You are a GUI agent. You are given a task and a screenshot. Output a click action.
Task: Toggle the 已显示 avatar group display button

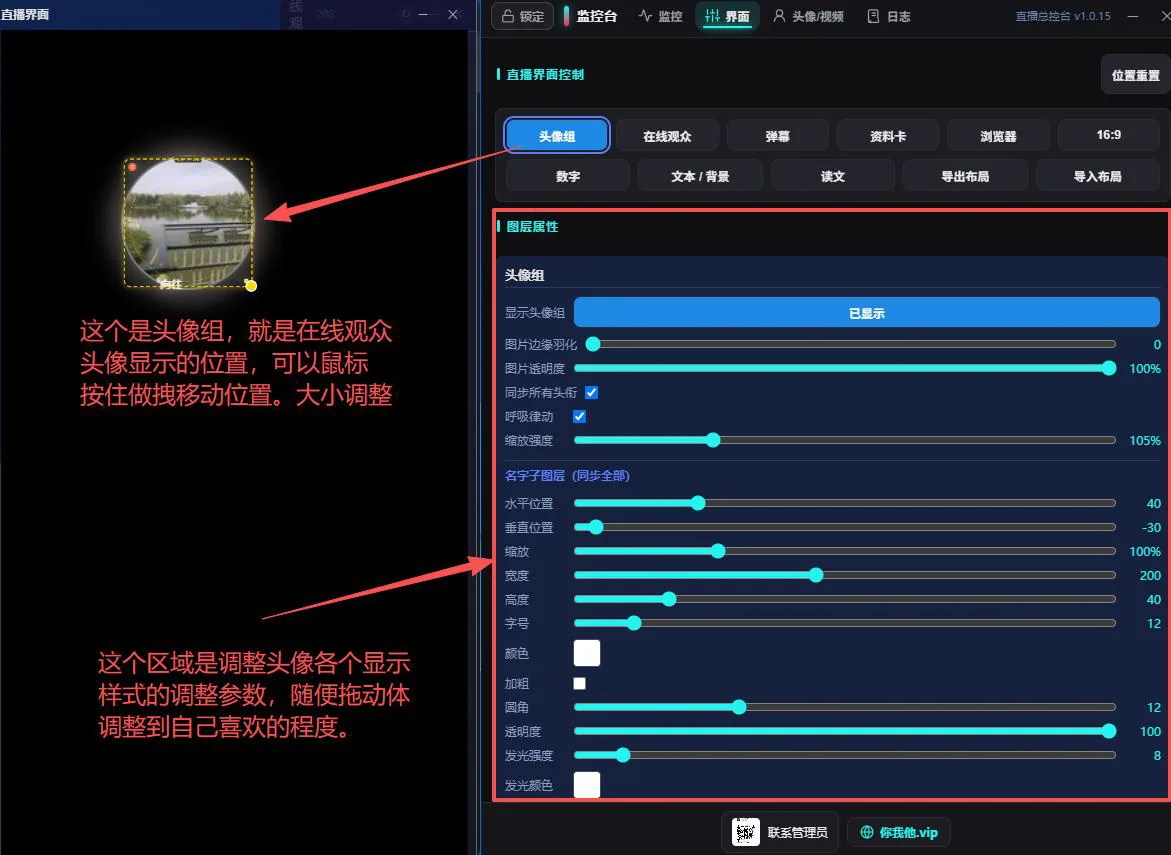866,313
